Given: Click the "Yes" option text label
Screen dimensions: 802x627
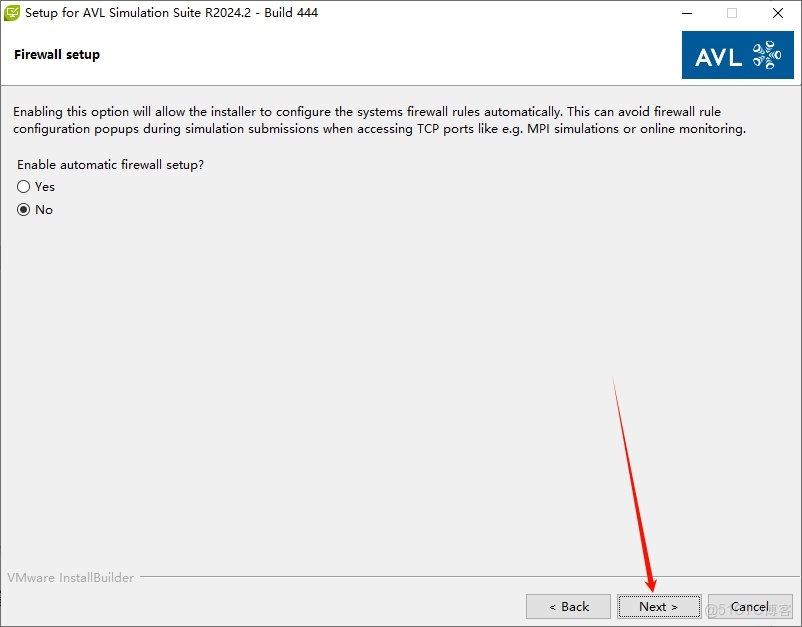Looking at the screenshot, I should [45, 187].
